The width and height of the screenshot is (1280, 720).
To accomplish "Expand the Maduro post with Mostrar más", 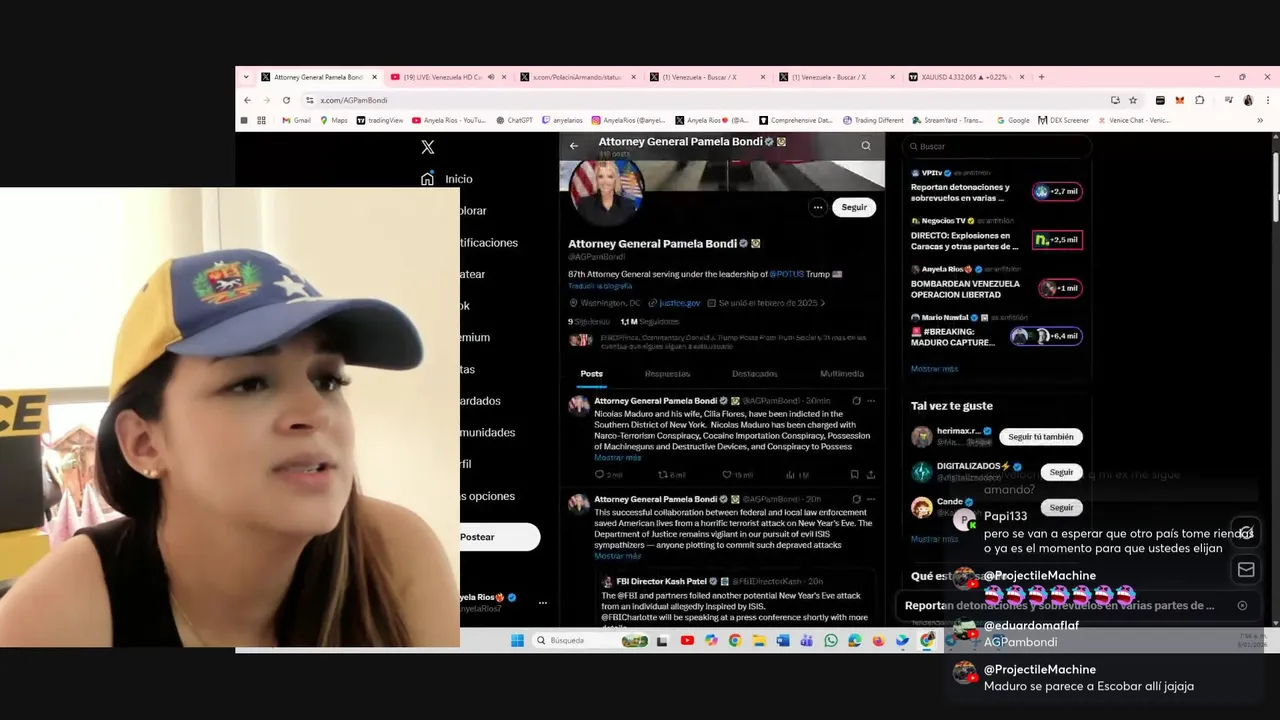I will coord(617,458).
